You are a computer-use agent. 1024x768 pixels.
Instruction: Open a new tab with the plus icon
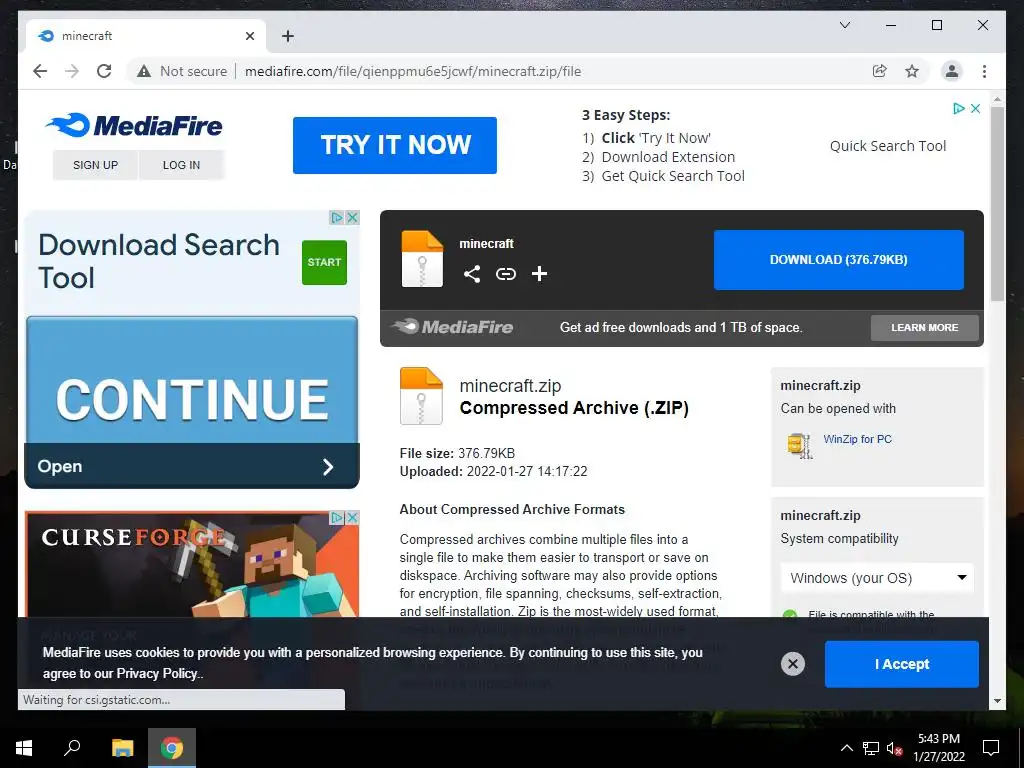click(288, 36)
